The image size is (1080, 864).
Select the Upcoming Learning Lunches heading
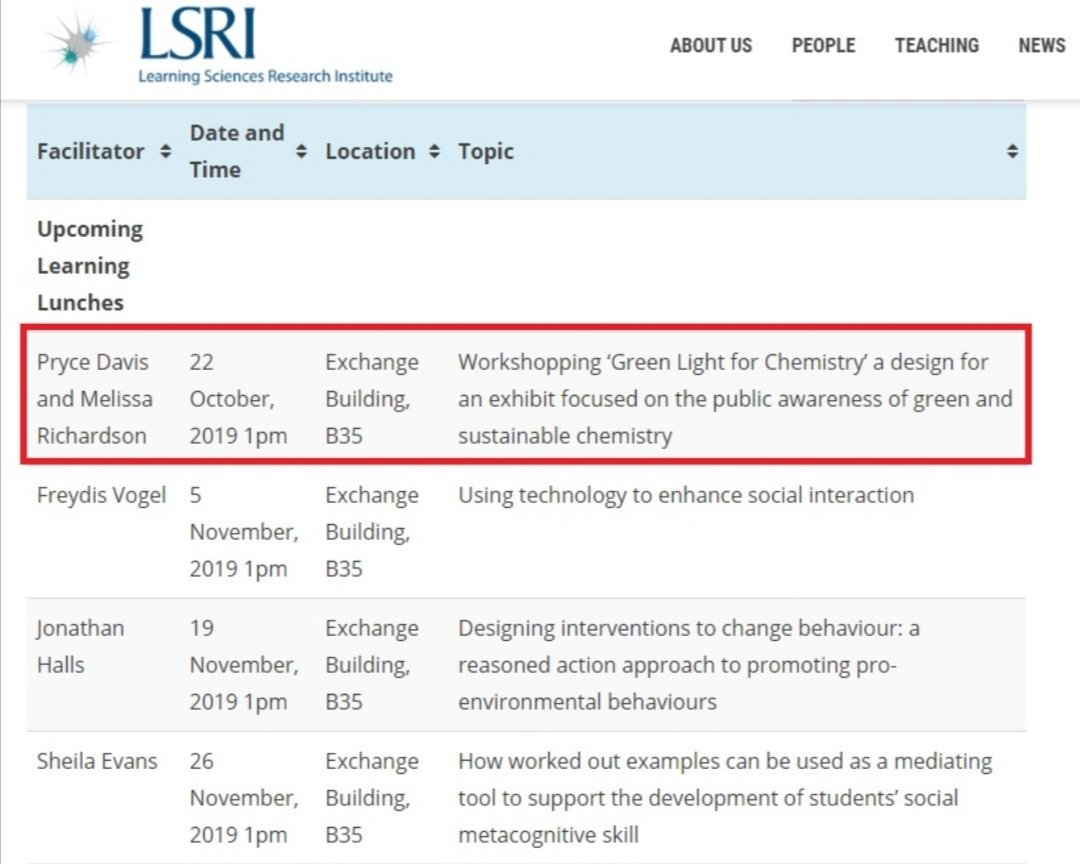pyautogui.click(x=90, y=265)
